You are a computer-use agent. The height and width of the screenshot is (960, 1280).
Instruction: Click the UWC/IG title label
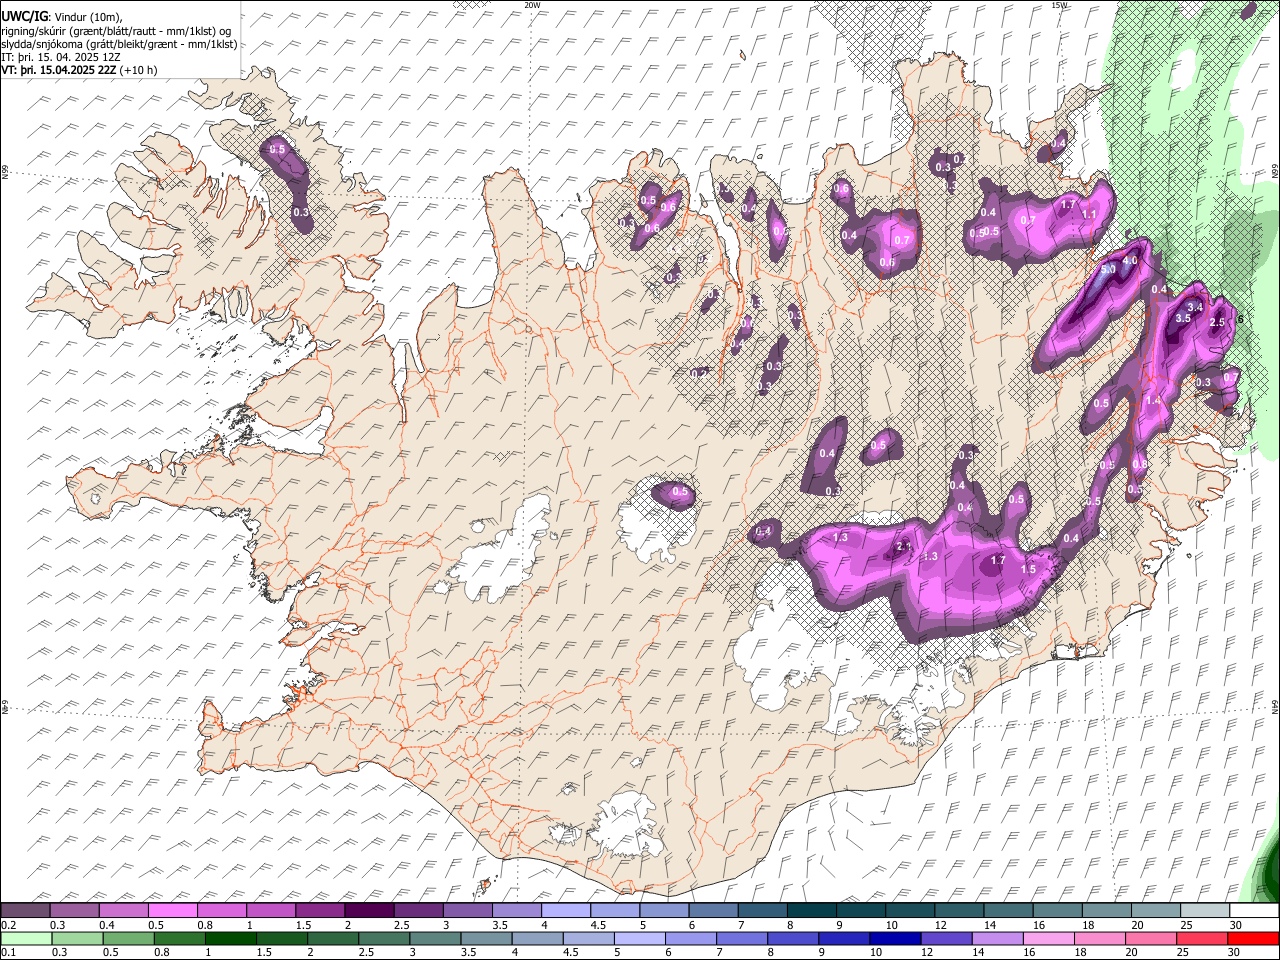coord(24,16)
